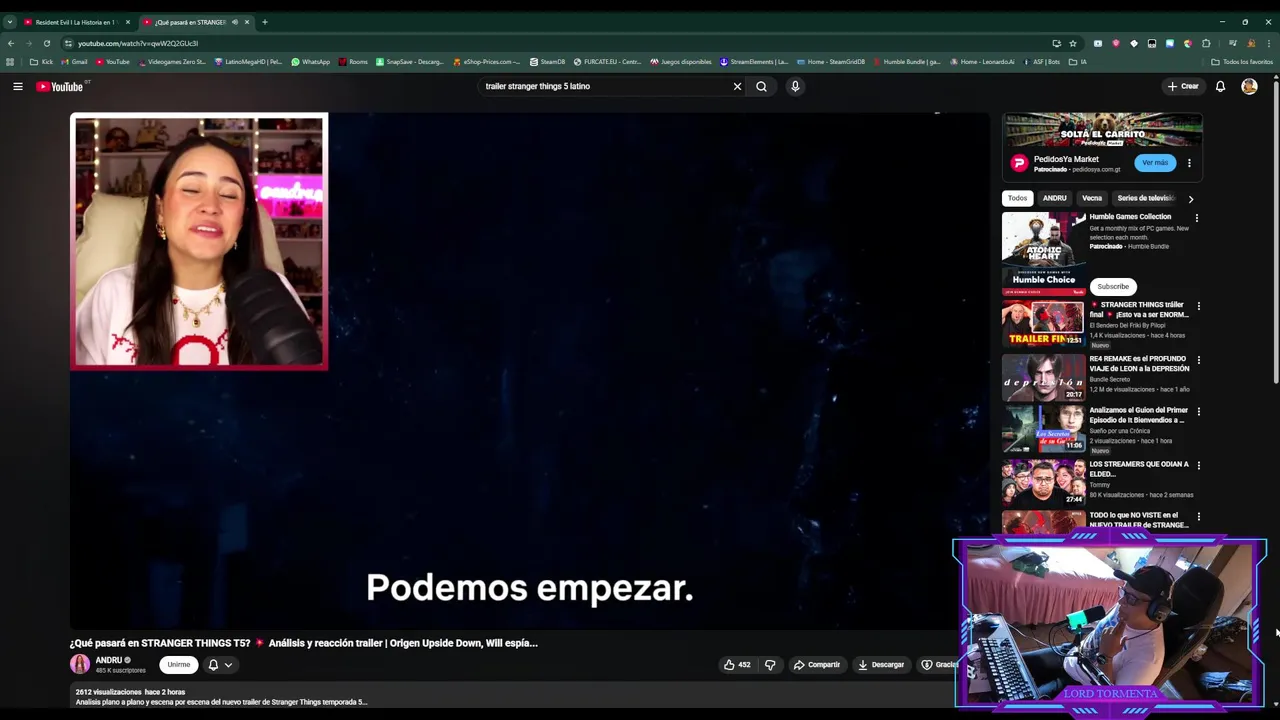The width and height of the screenshot is (1280, 720).
Task: Open RE4 REMAKE depresión video thumbnail
Action: [x=1043, y=377]
